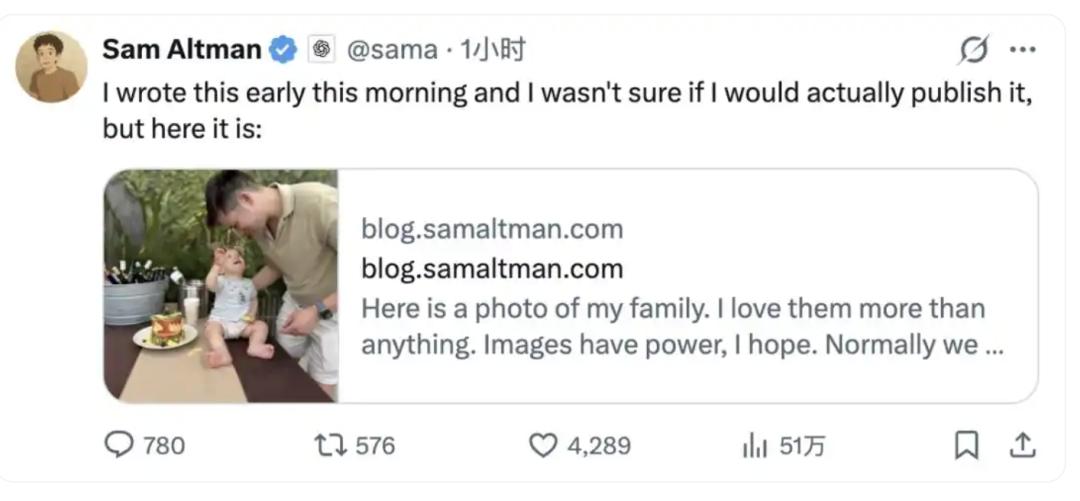Open the three-dot more options menu
Viewport: 1080px width, 501px height.
click(1022, 49)
